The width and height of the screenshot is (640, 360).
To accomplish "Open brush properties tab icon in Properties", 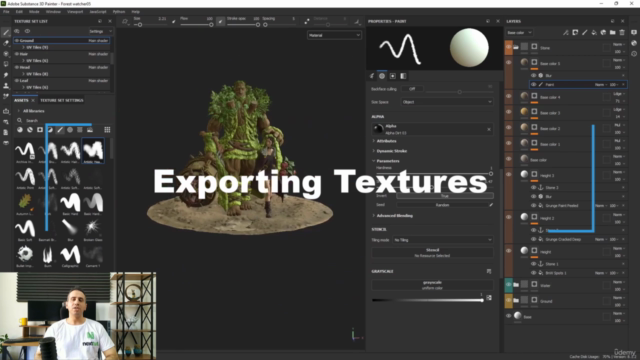I will [372, 76].
